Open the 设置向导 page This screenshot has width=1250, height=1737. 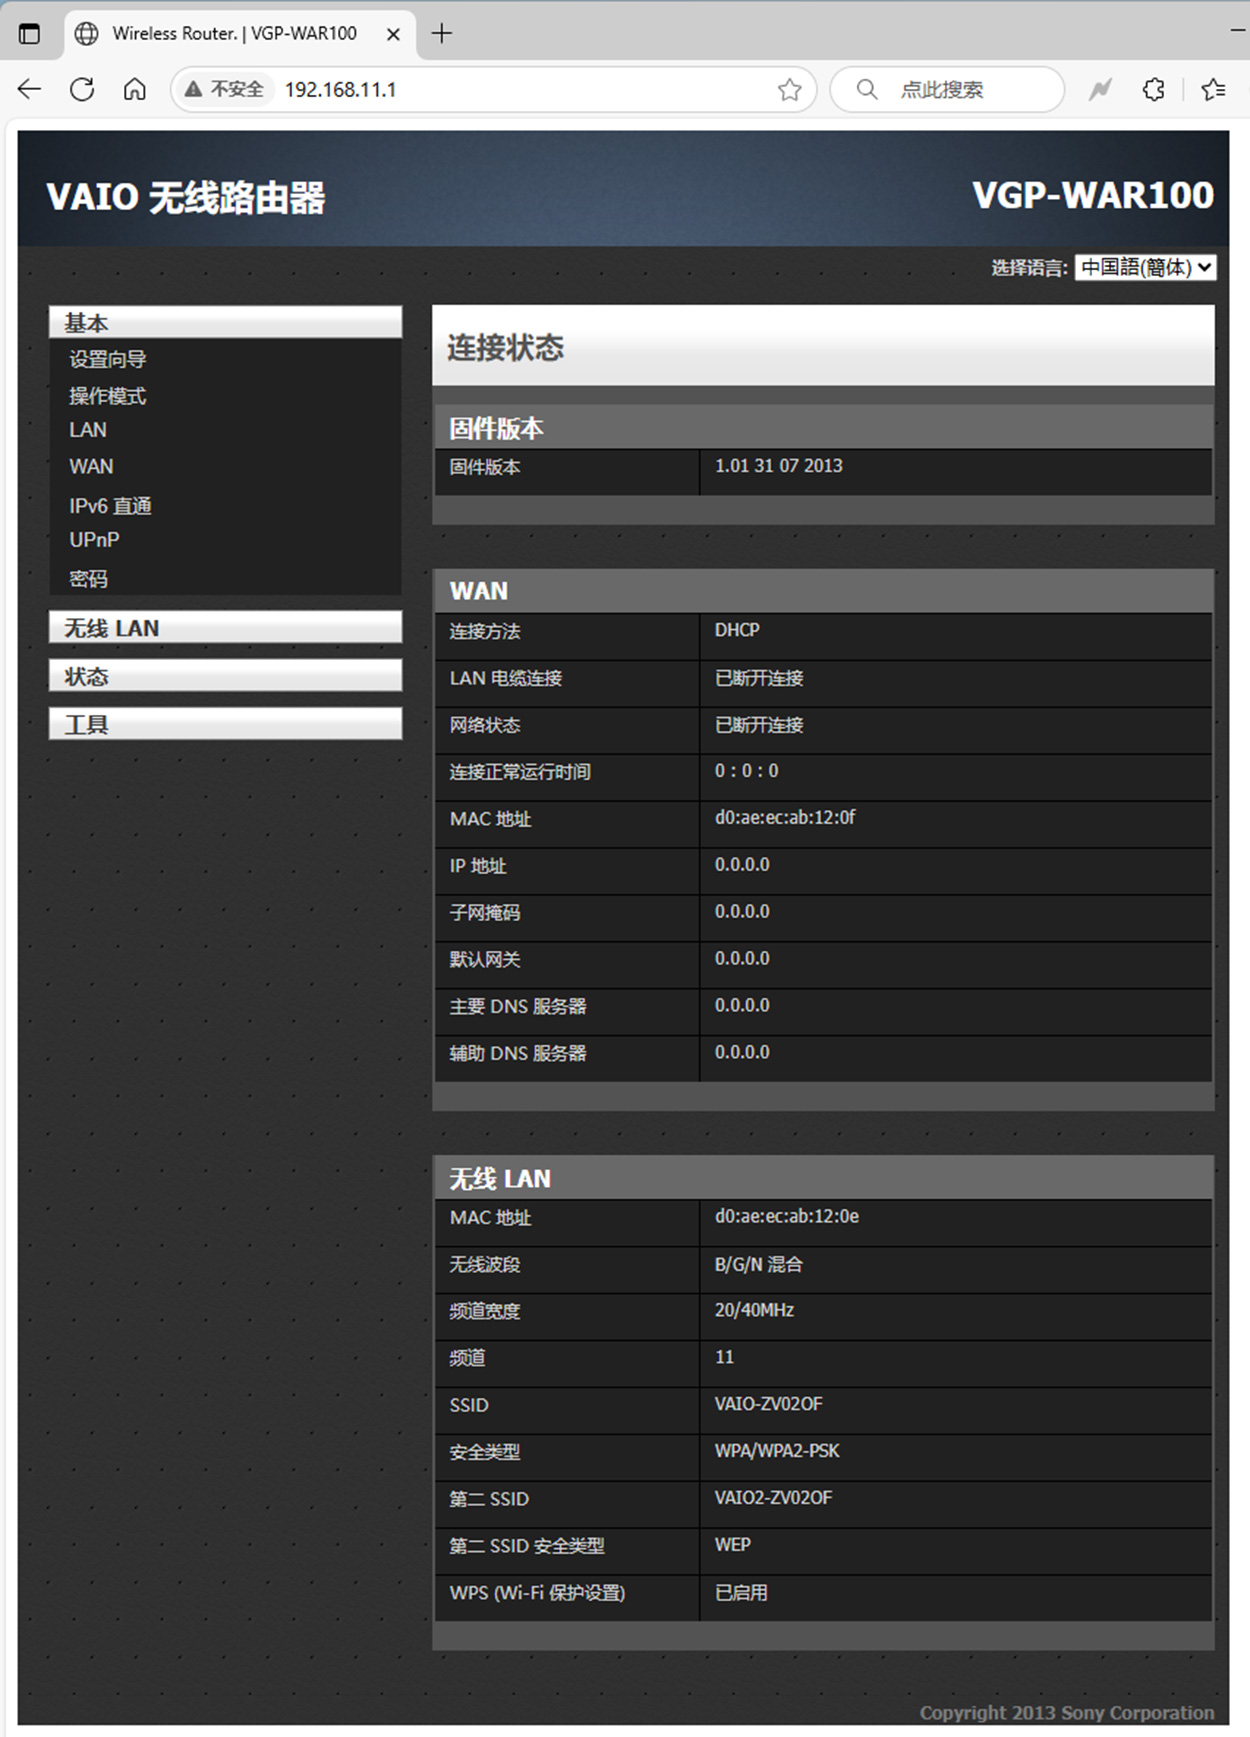[107, 359]
